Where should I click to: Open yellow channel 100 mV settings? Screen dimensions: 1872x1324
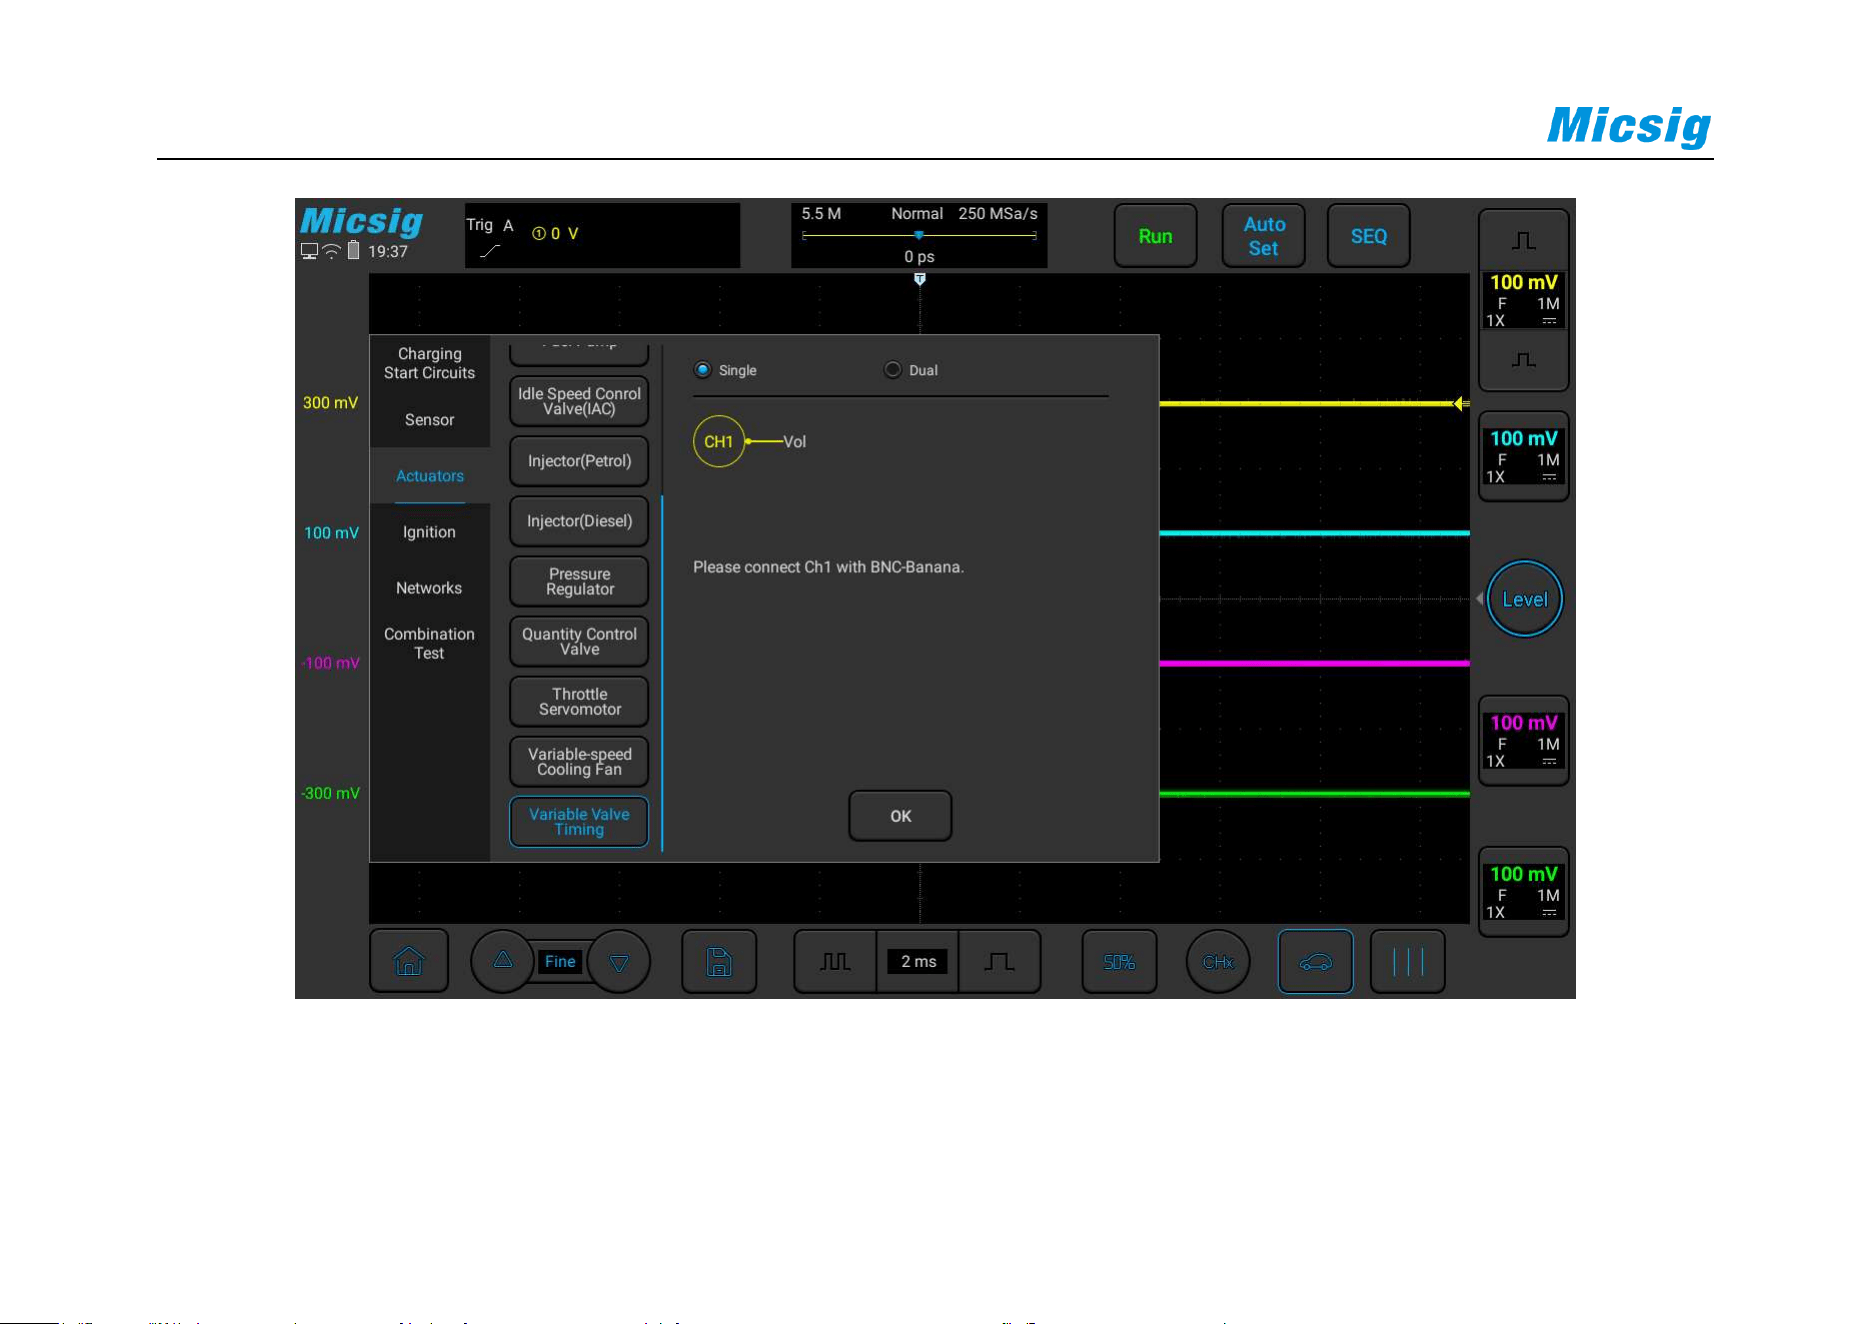pos(1523,300)
